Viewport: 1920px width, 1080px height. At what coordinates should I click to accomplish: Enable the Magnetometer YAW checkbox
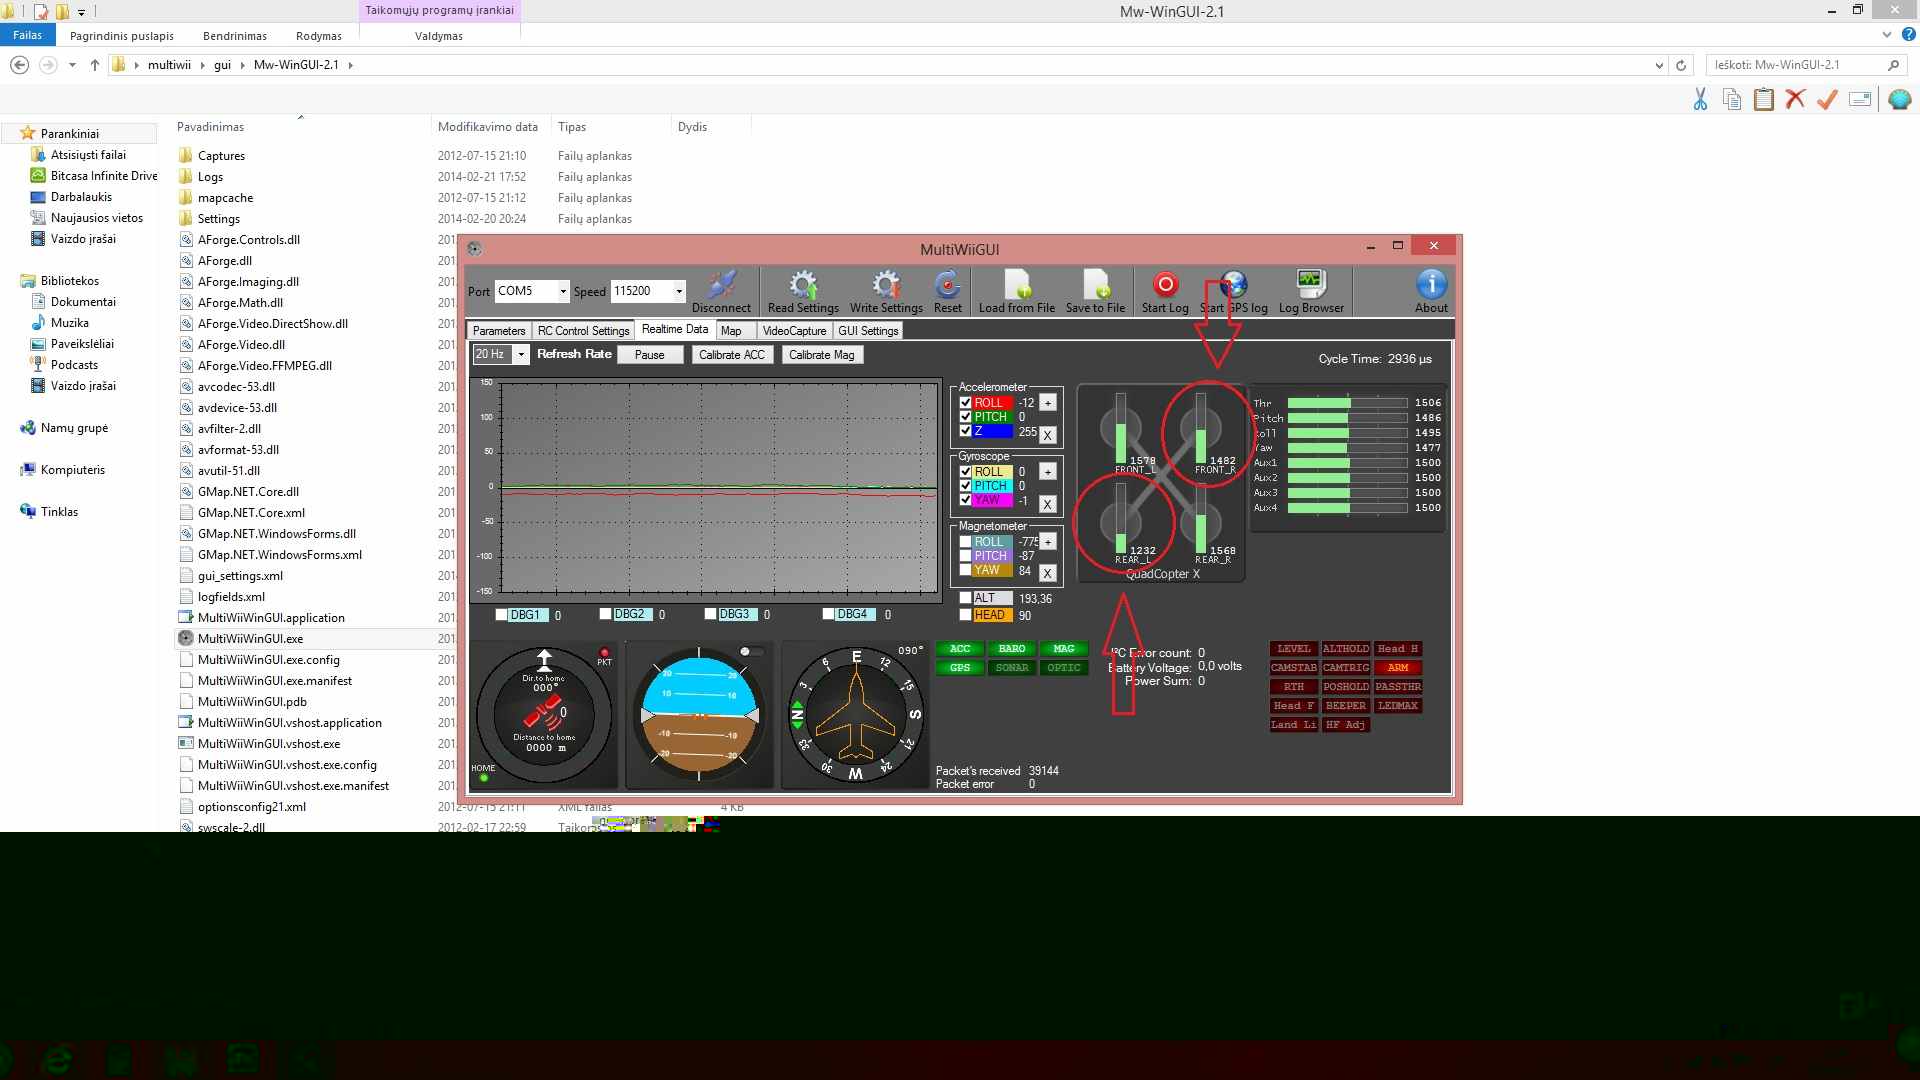[x=966, y=570]
